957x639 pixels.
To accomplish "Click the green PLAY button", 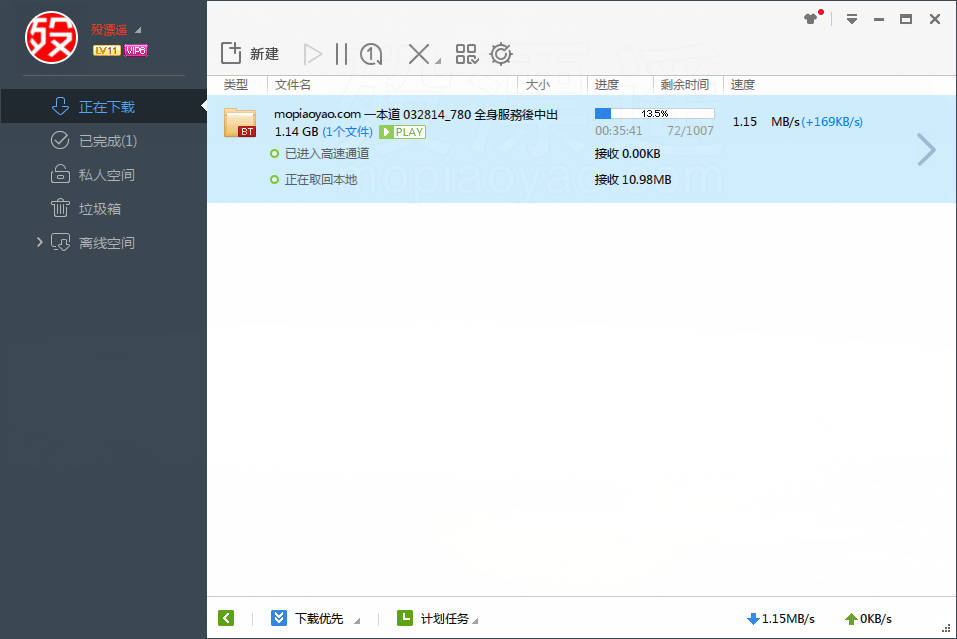I will (x=402, y=132).
